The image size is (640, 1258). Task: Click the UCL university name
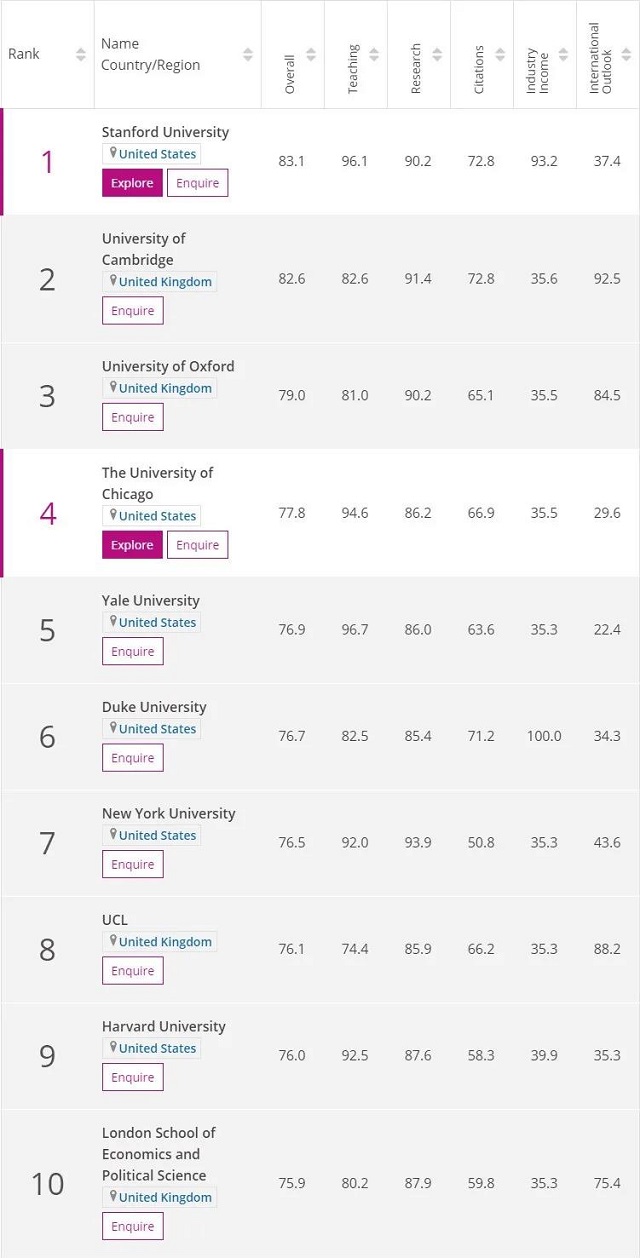tap(114, 919)
